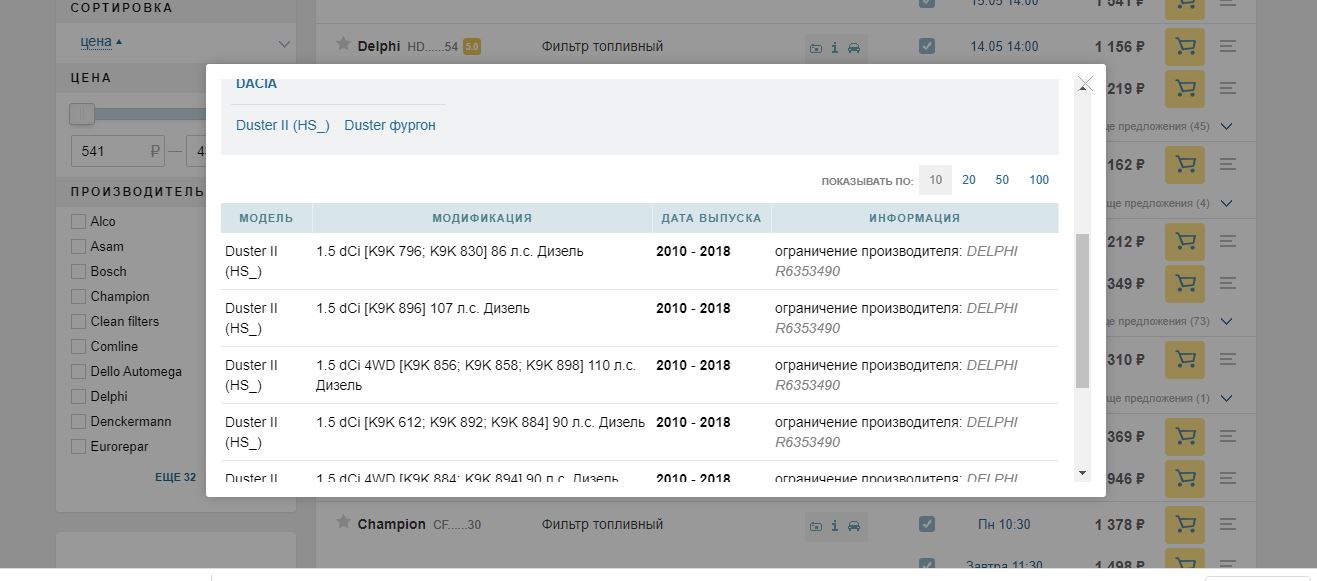
Task: Star the Champion fuel filter product
Action: point(343,523)
